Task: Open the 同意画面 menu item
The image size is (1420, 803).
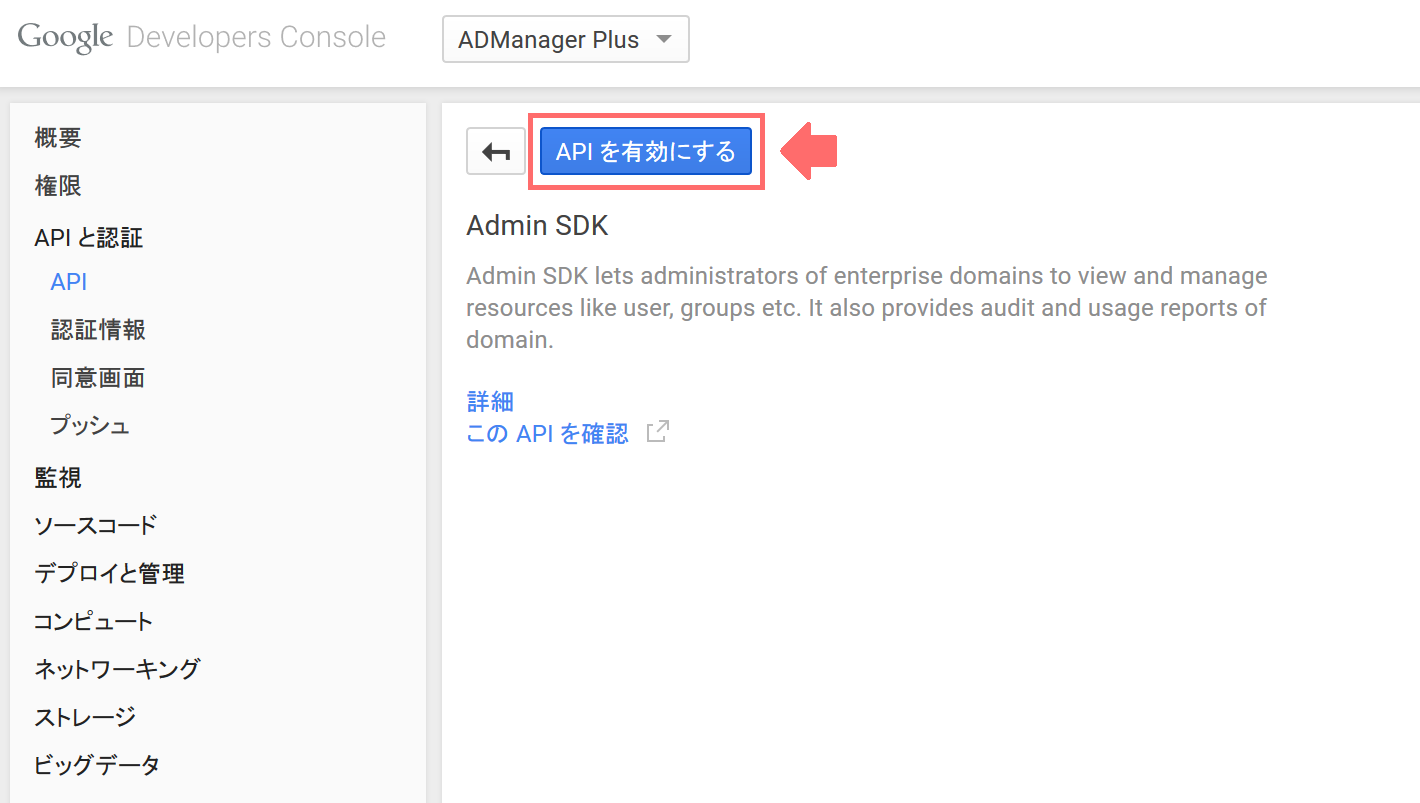Action: click(x=97, y=377)
